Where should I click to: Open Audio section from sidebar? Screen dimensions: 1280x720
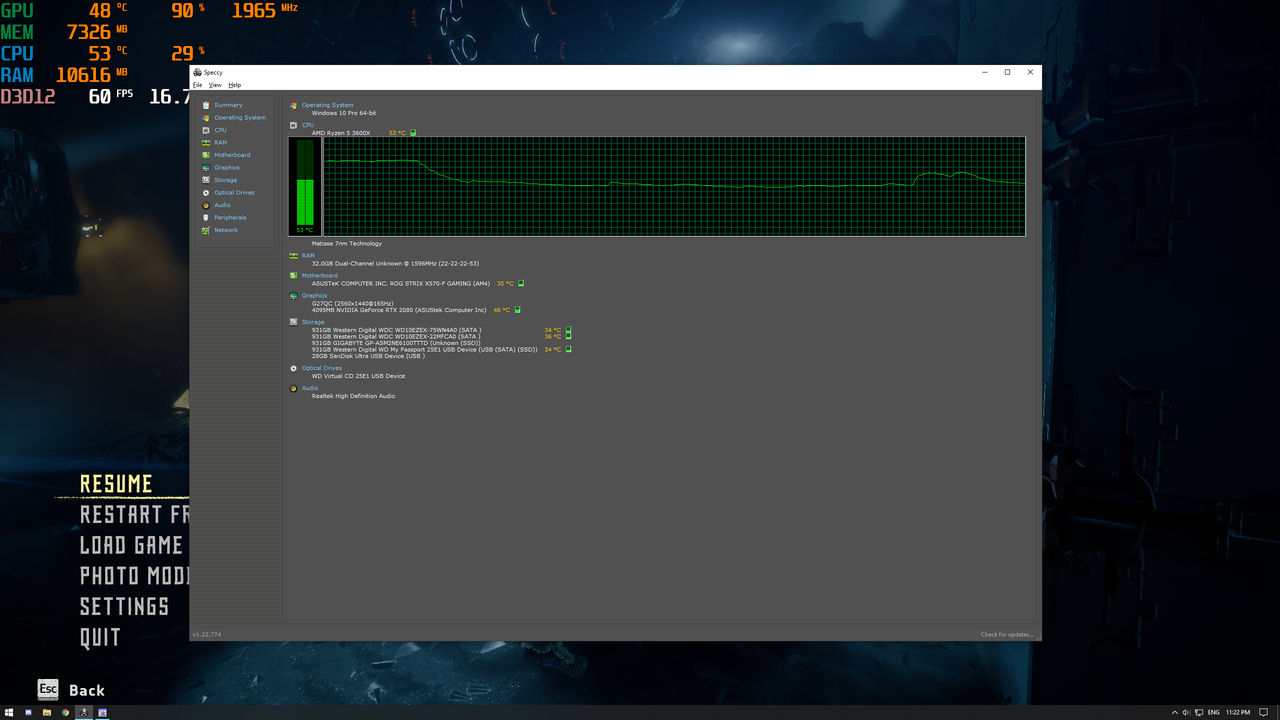(222, 205)
